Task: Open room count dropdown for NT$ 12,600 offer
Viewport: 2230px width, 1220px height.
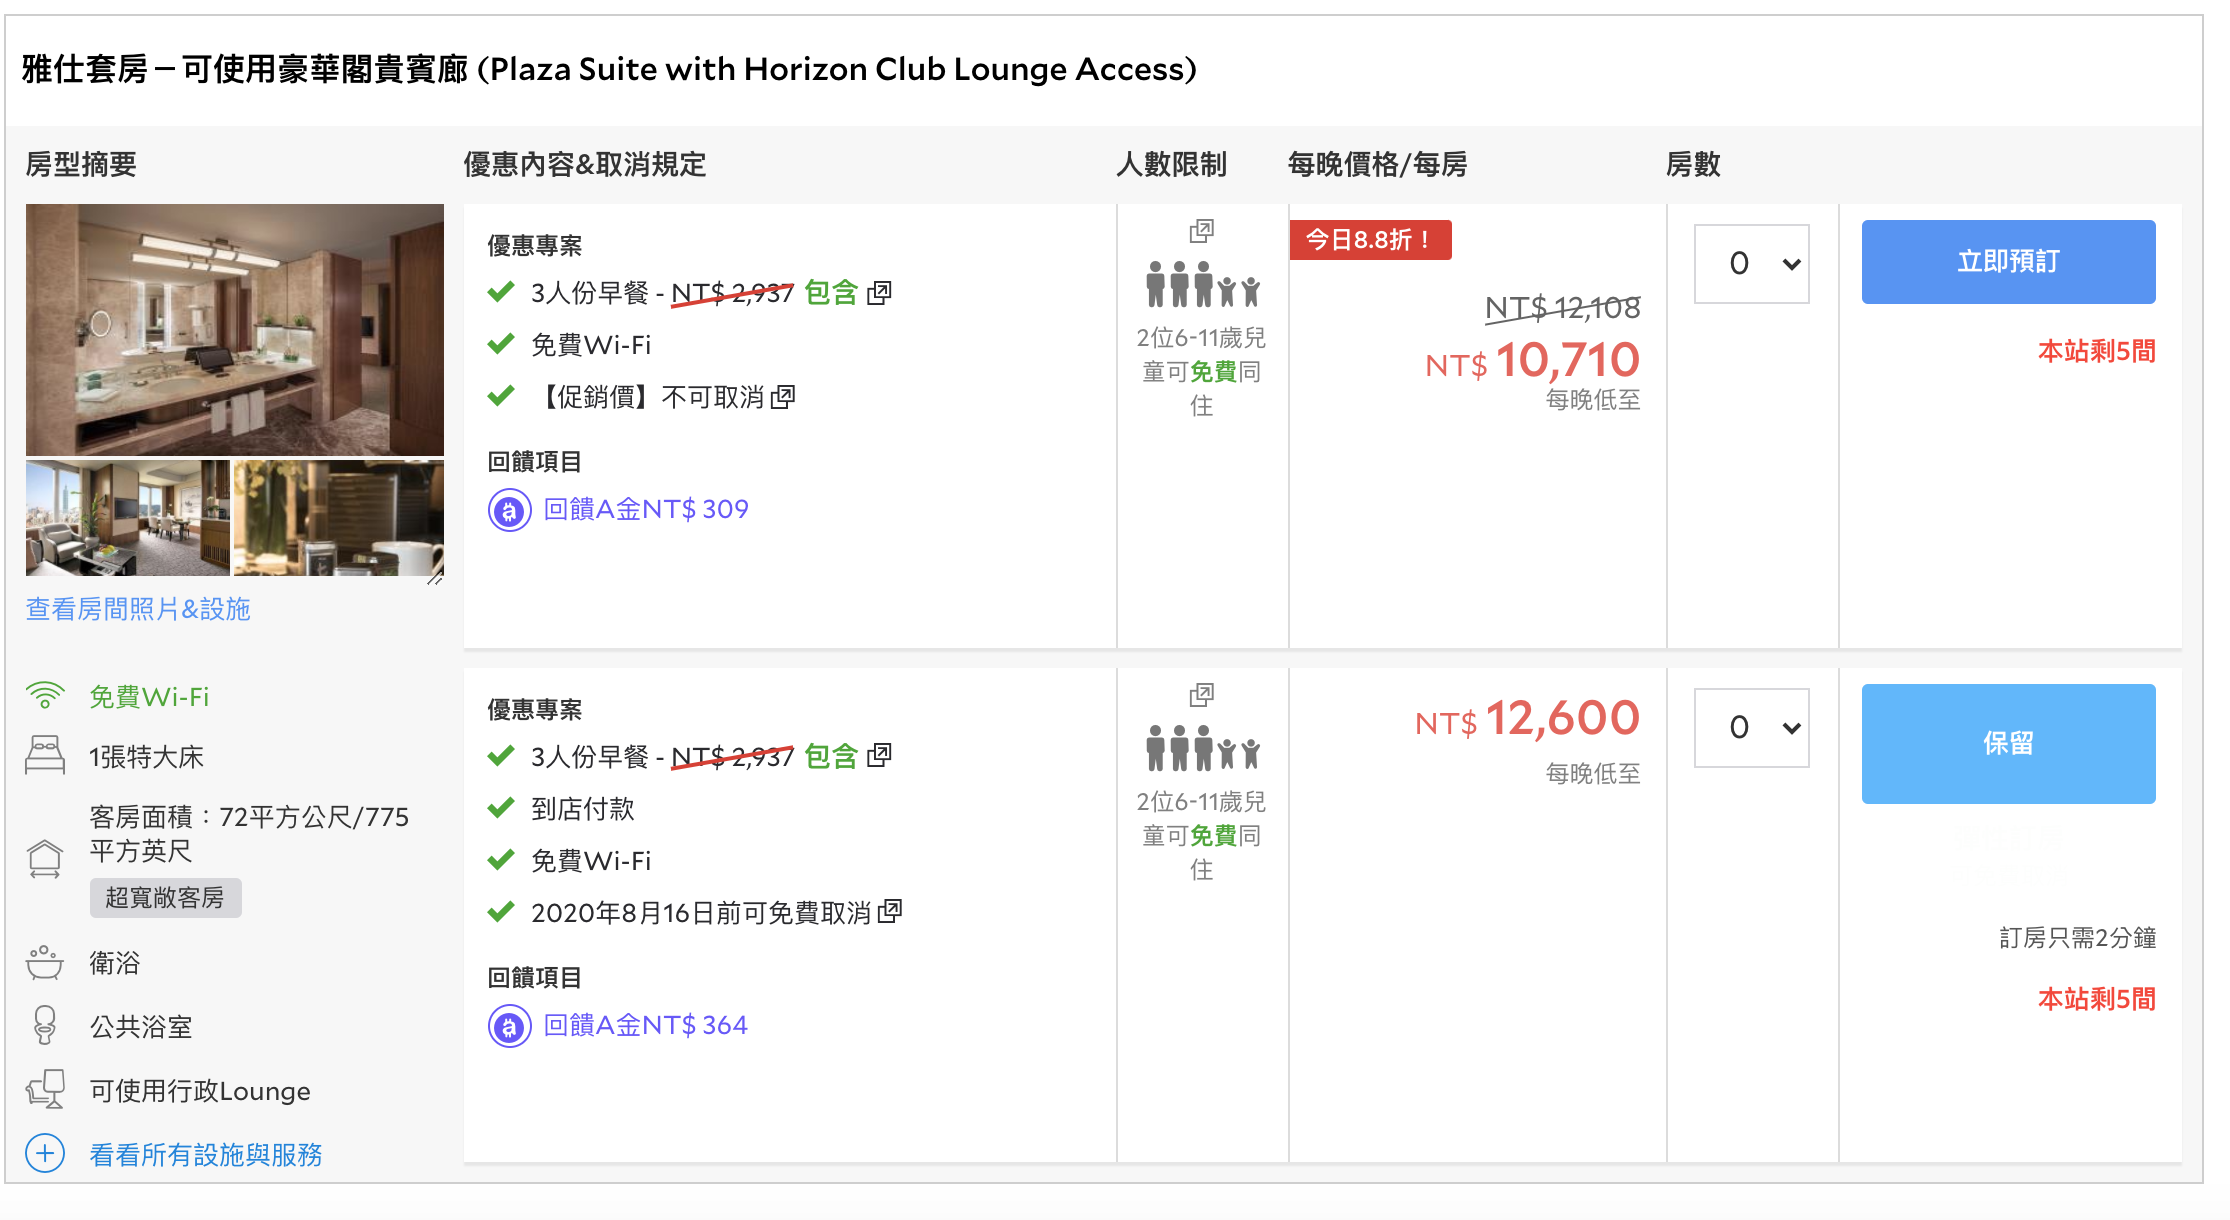Action: (1752, 728)
